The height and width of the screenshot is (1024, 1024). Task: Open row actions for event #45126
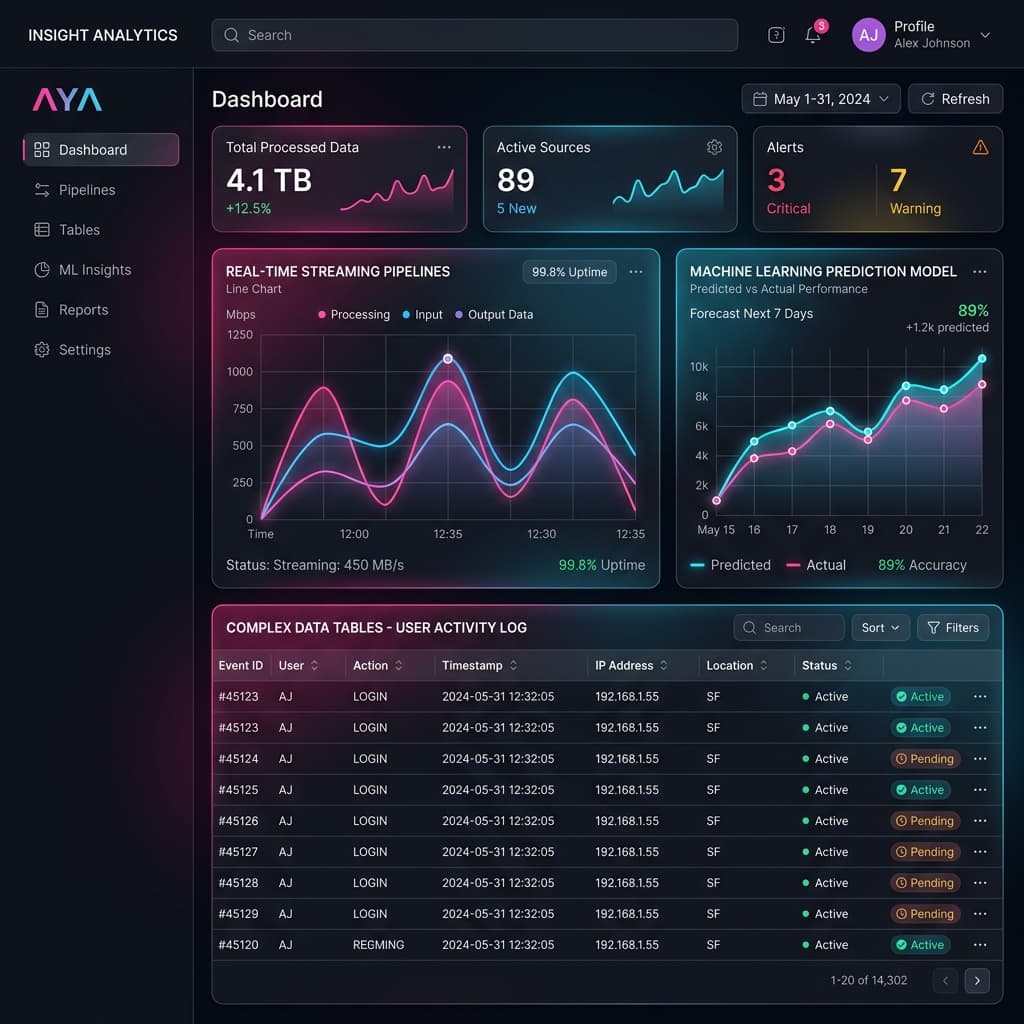pyautogui.click(x=980, y=820)
